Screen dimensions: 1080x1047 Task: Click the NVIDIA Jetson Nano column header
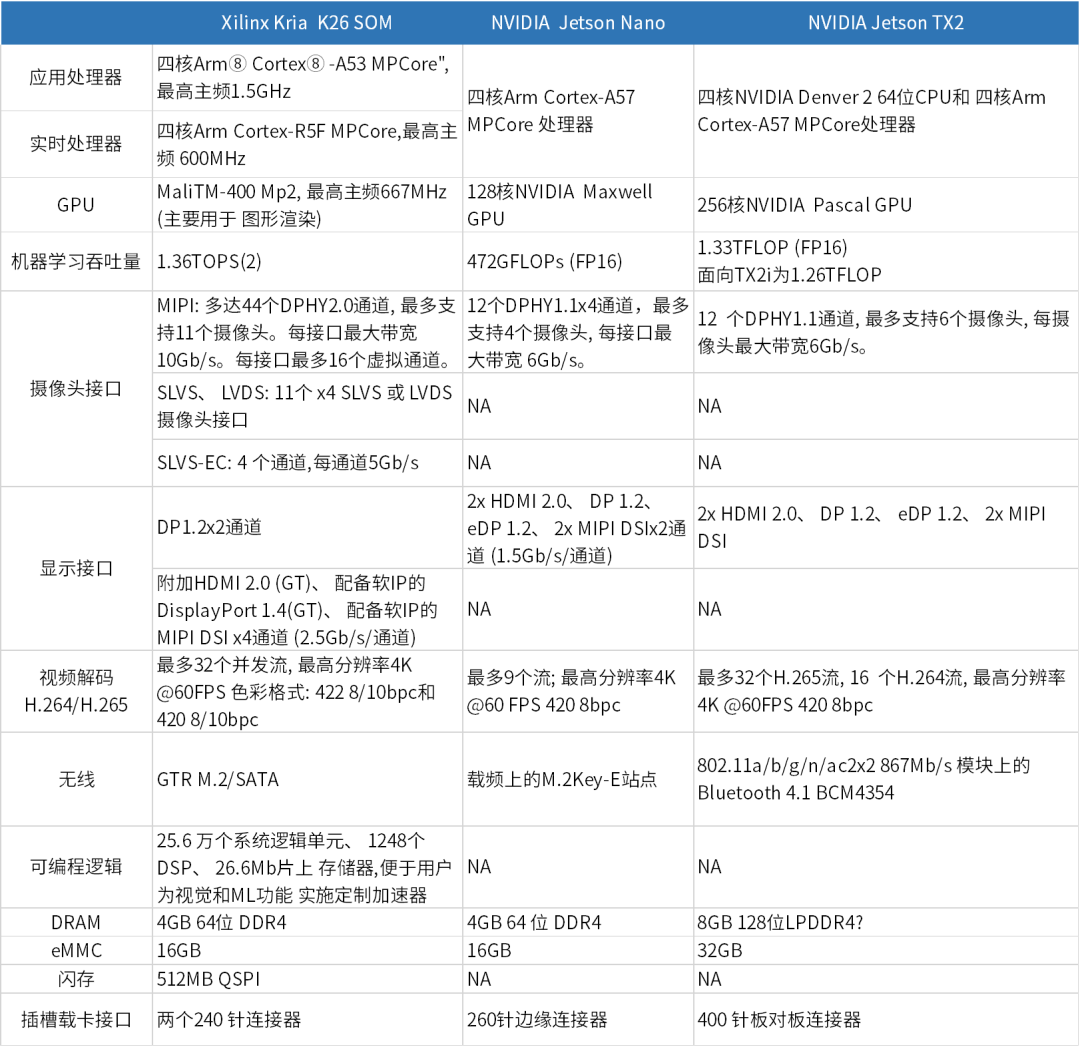click(578, 23)
